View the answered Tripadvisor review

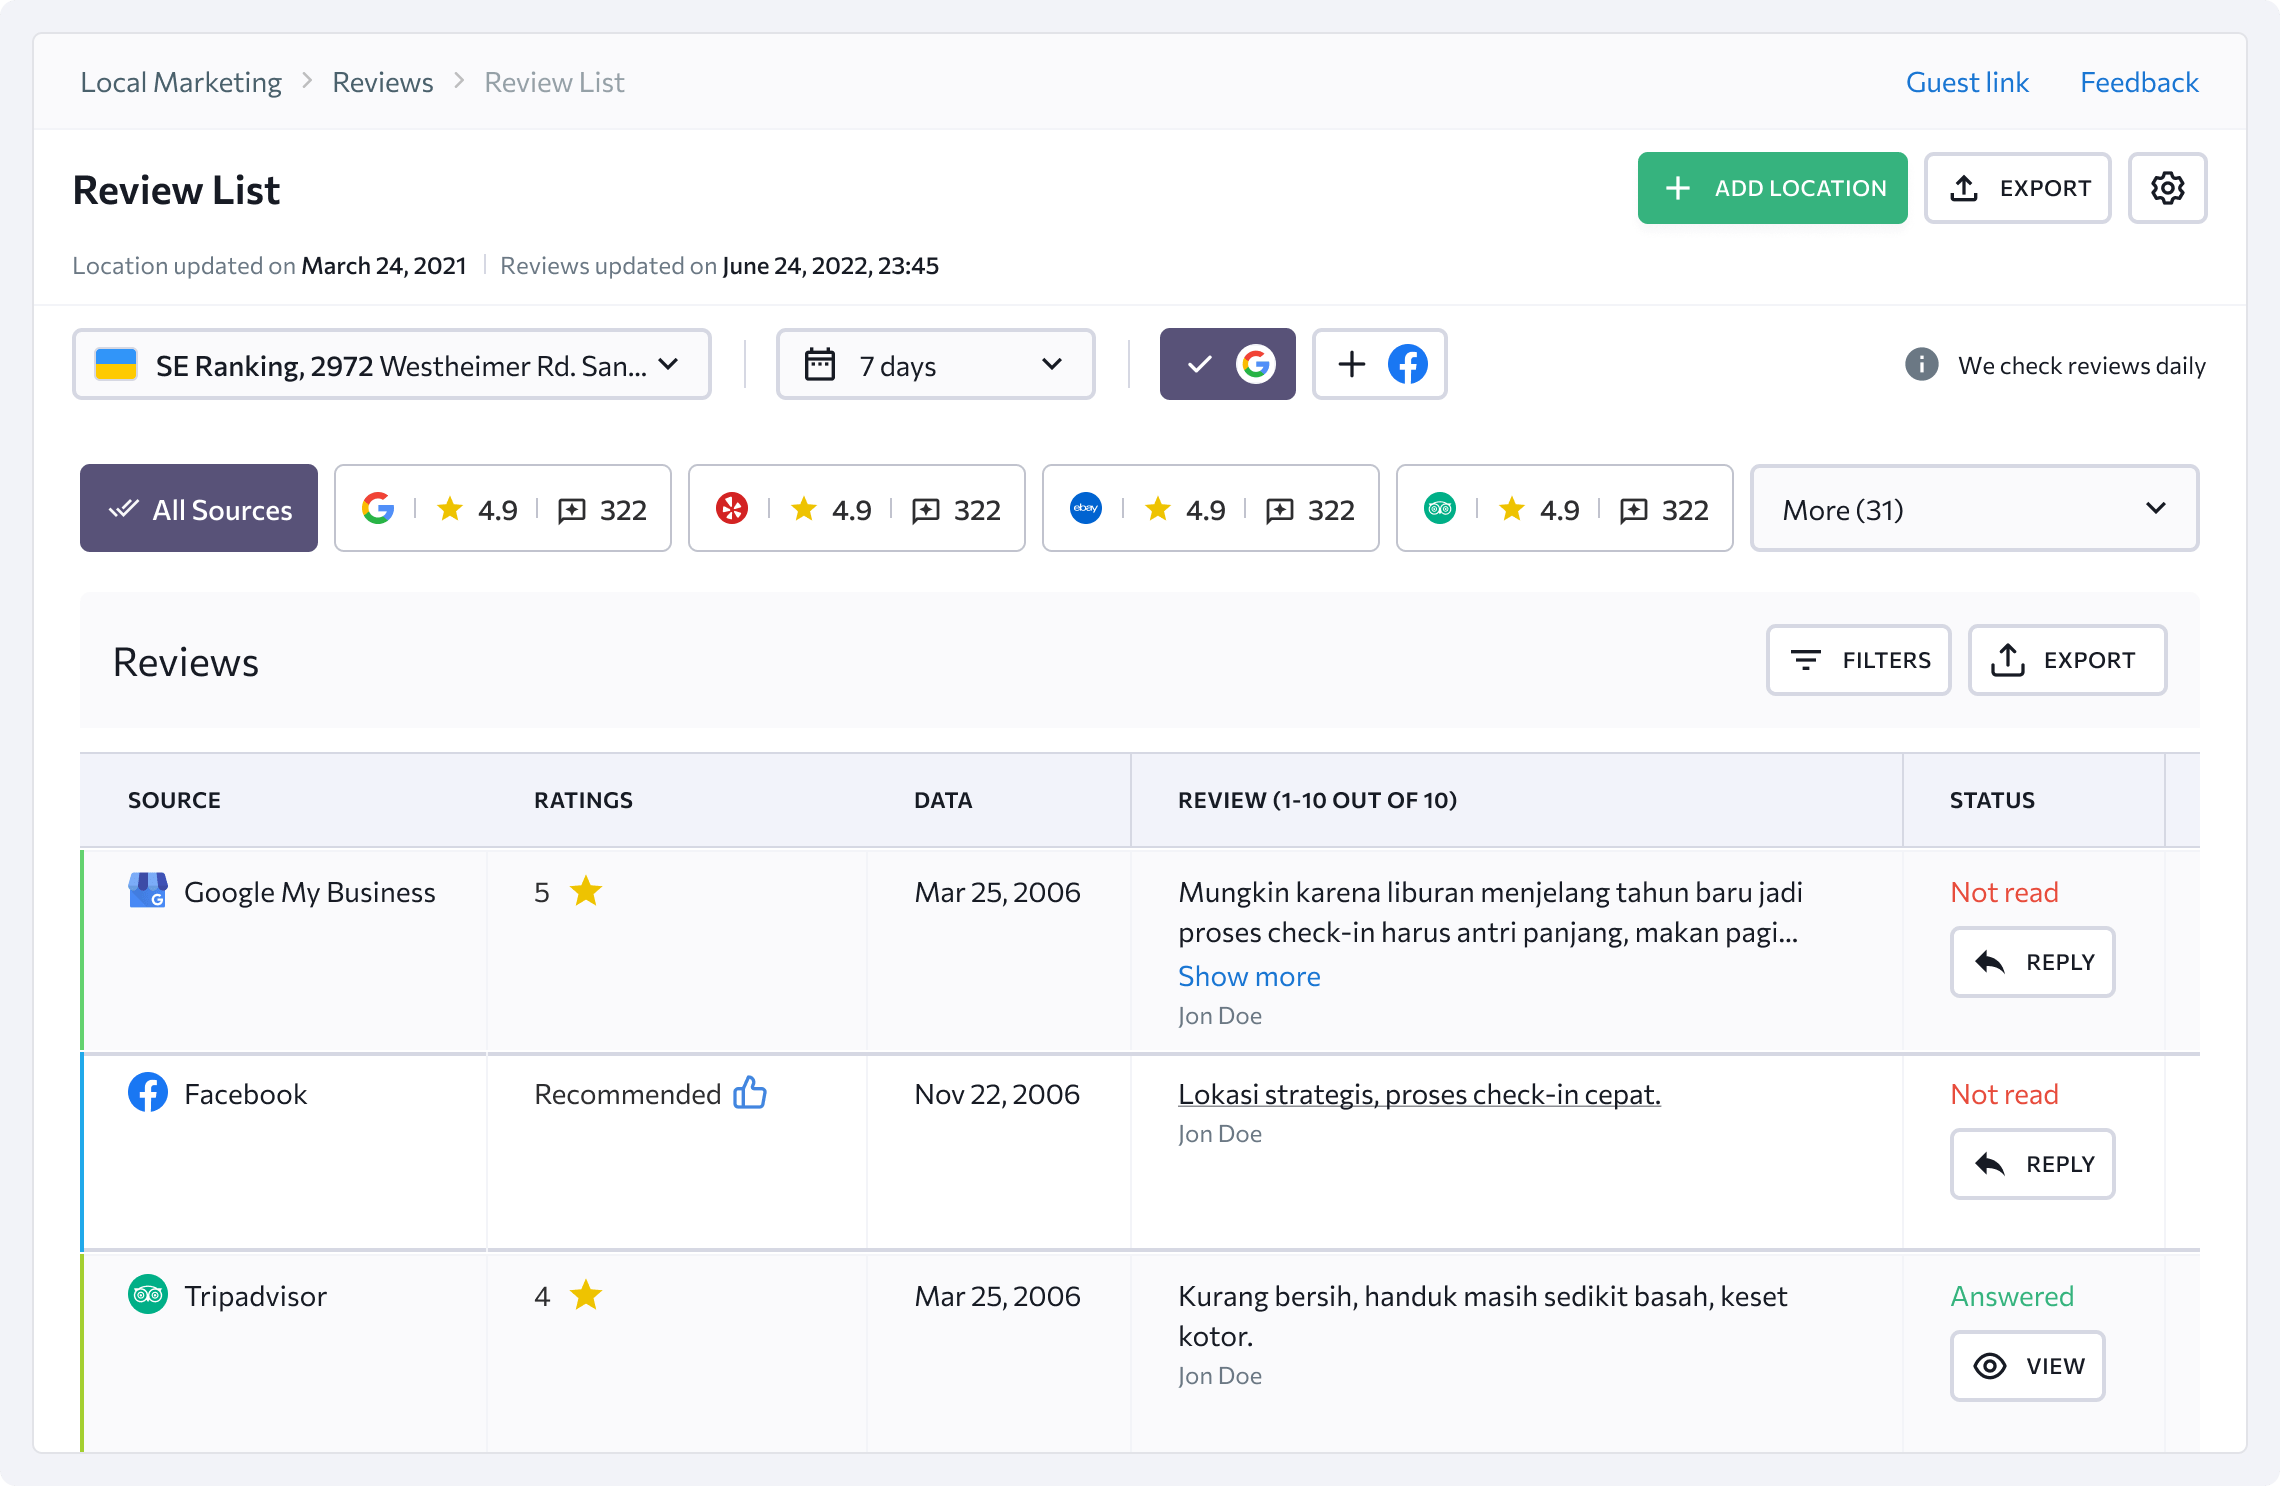[x=2028, y=1366]
